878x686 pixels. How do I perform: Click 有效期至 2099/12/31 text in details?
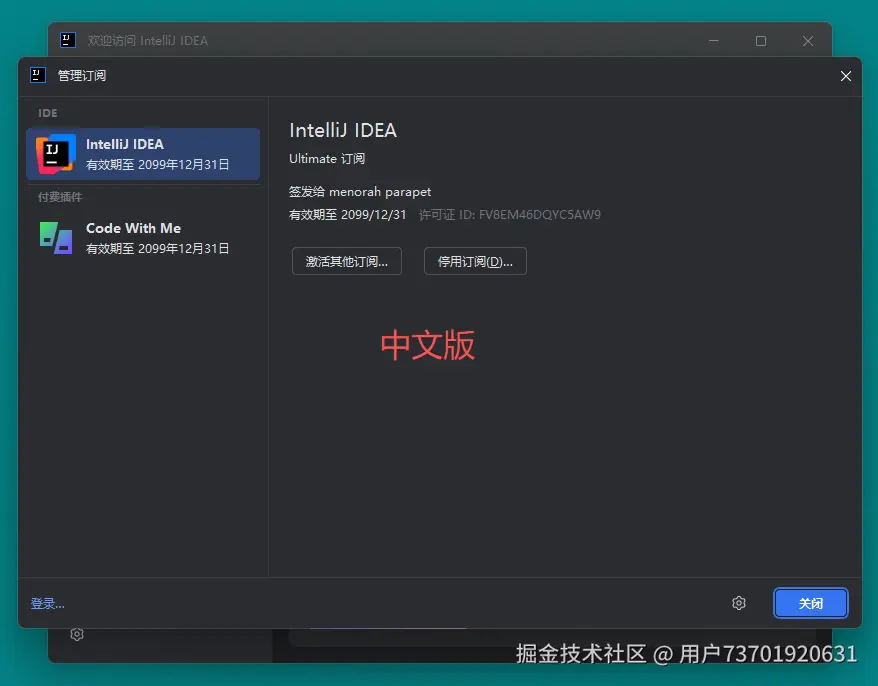click(348, 214)
